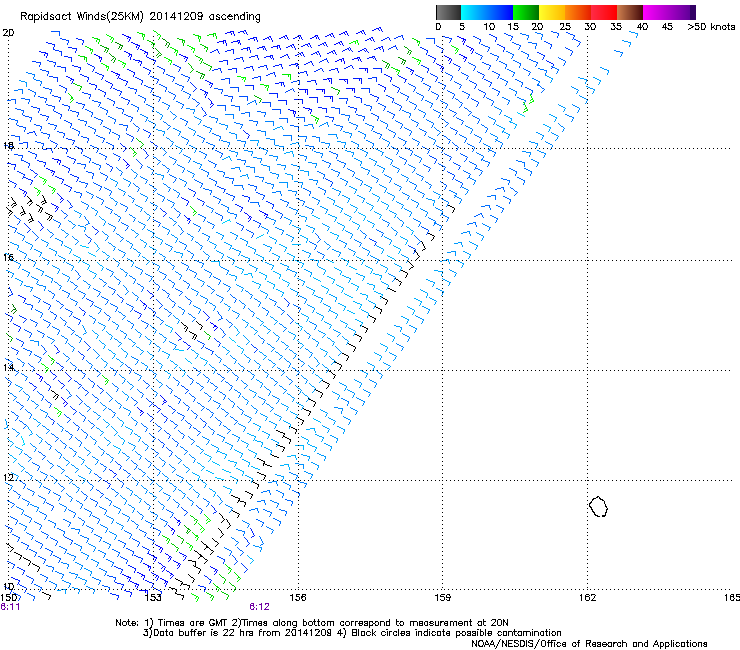Image resolution: width=740 pixels, height=650 pixels.
Task: Click the longitude label 156
Action: (298, 598)
